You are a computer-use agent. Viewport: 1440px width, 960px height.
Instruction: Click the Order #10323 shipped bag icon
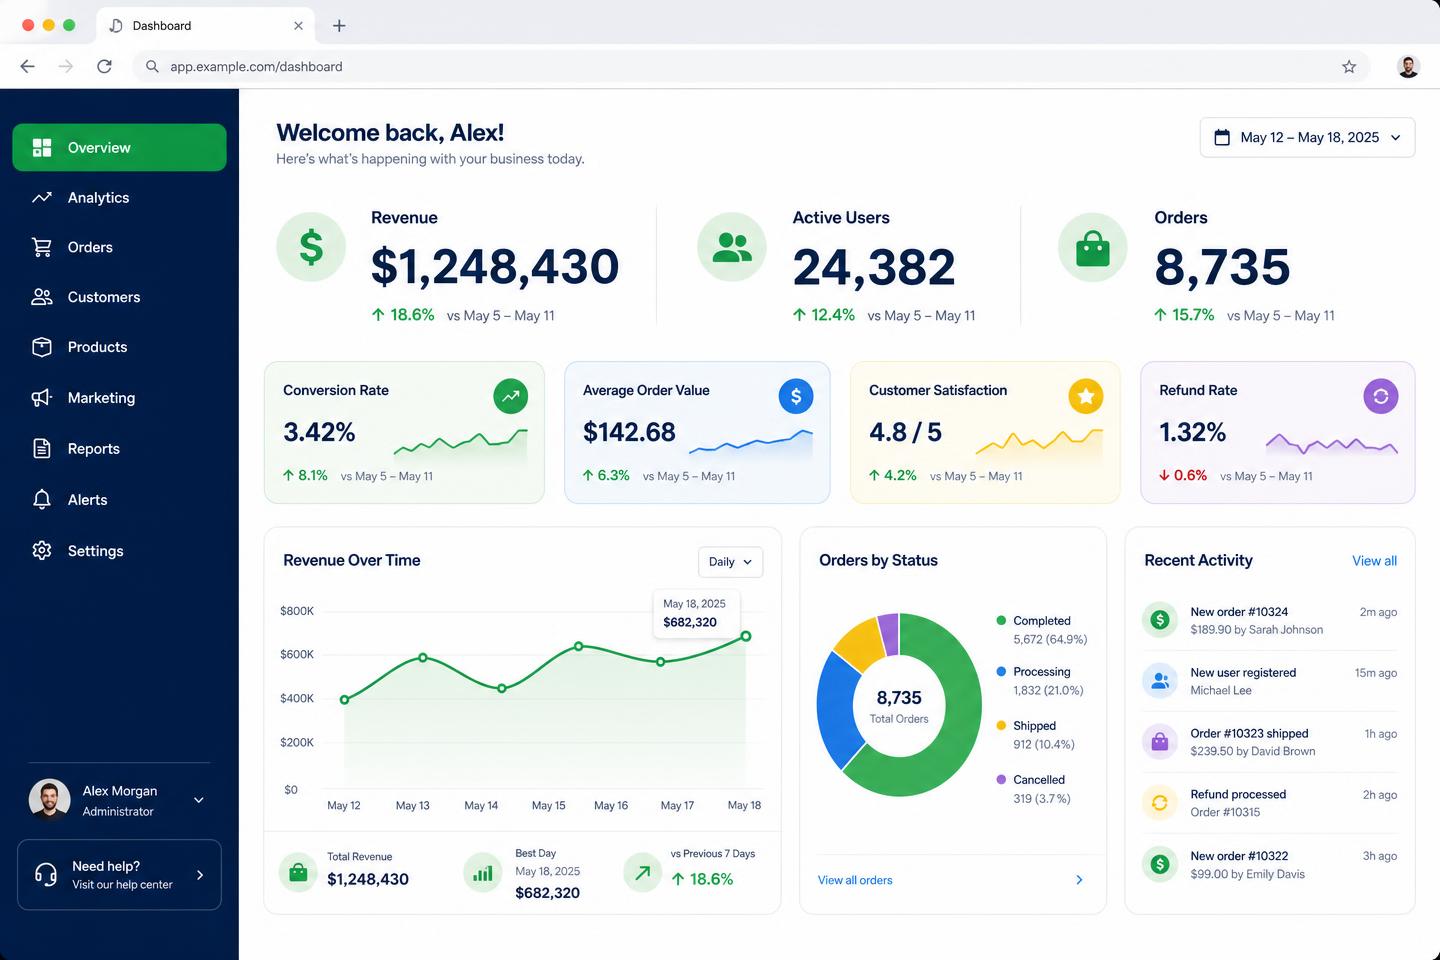point(1160,742)
